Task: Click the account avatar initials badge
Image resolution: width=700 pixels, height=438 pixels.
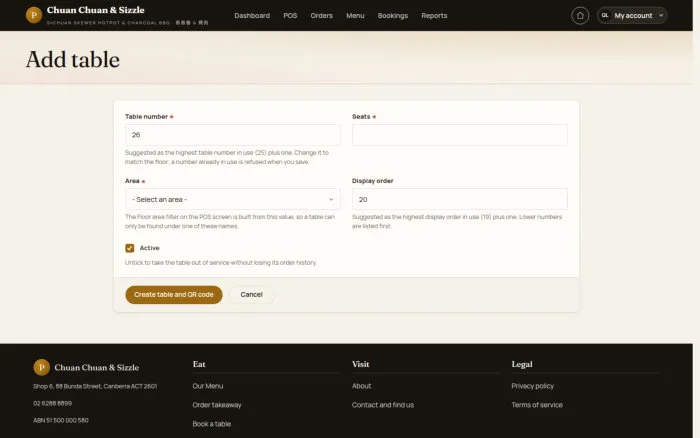Action: (x=605, y=15)
